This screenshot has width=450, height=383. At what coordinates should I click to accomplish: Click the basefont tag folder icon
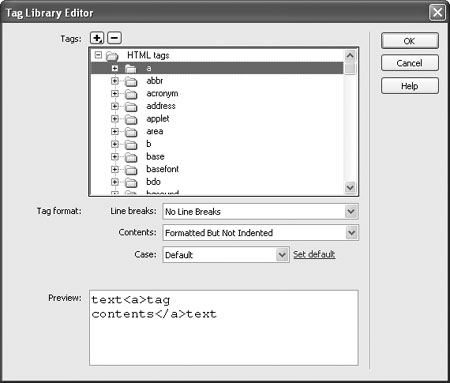point(131,170)
